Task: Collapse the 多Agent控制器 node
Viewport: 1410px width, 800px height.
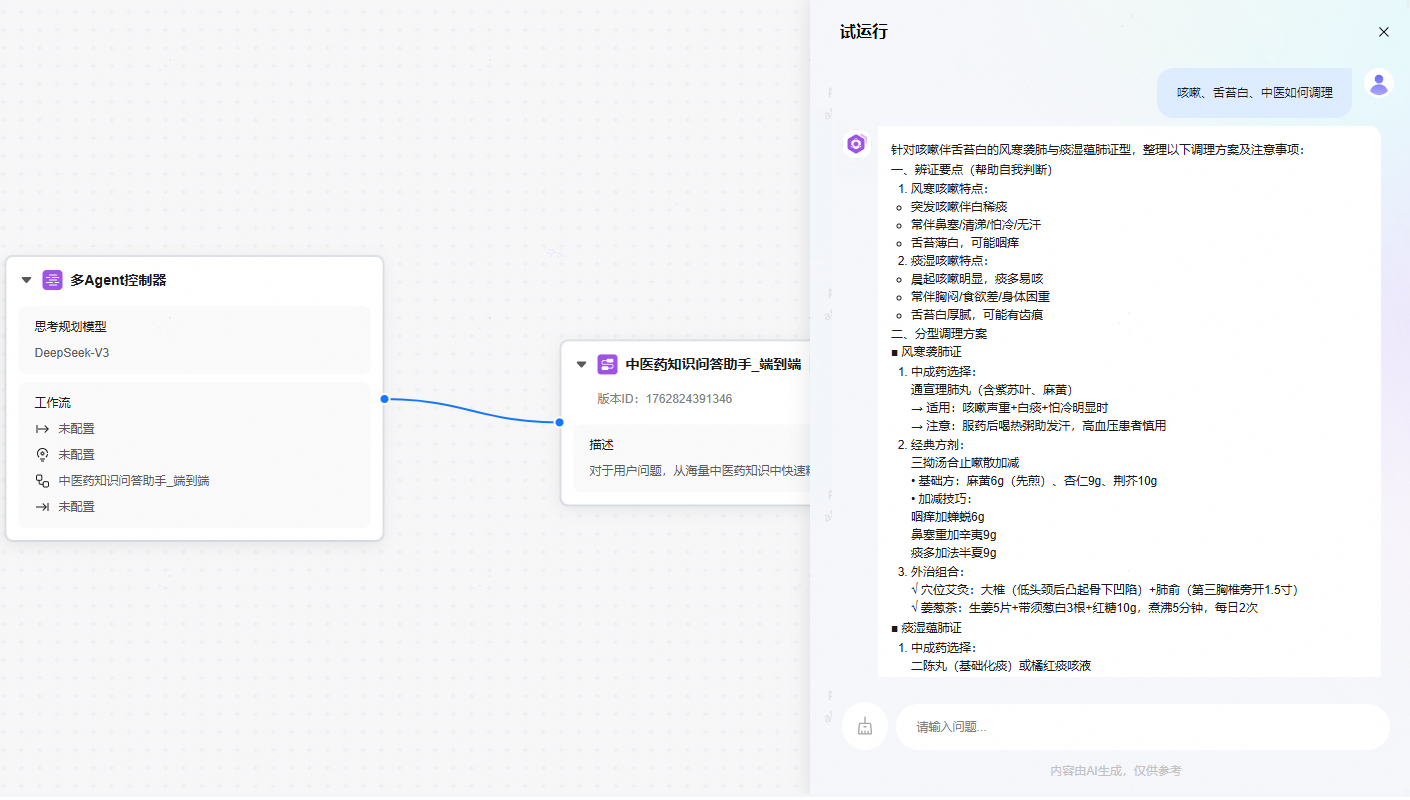Action: [27, 280]
